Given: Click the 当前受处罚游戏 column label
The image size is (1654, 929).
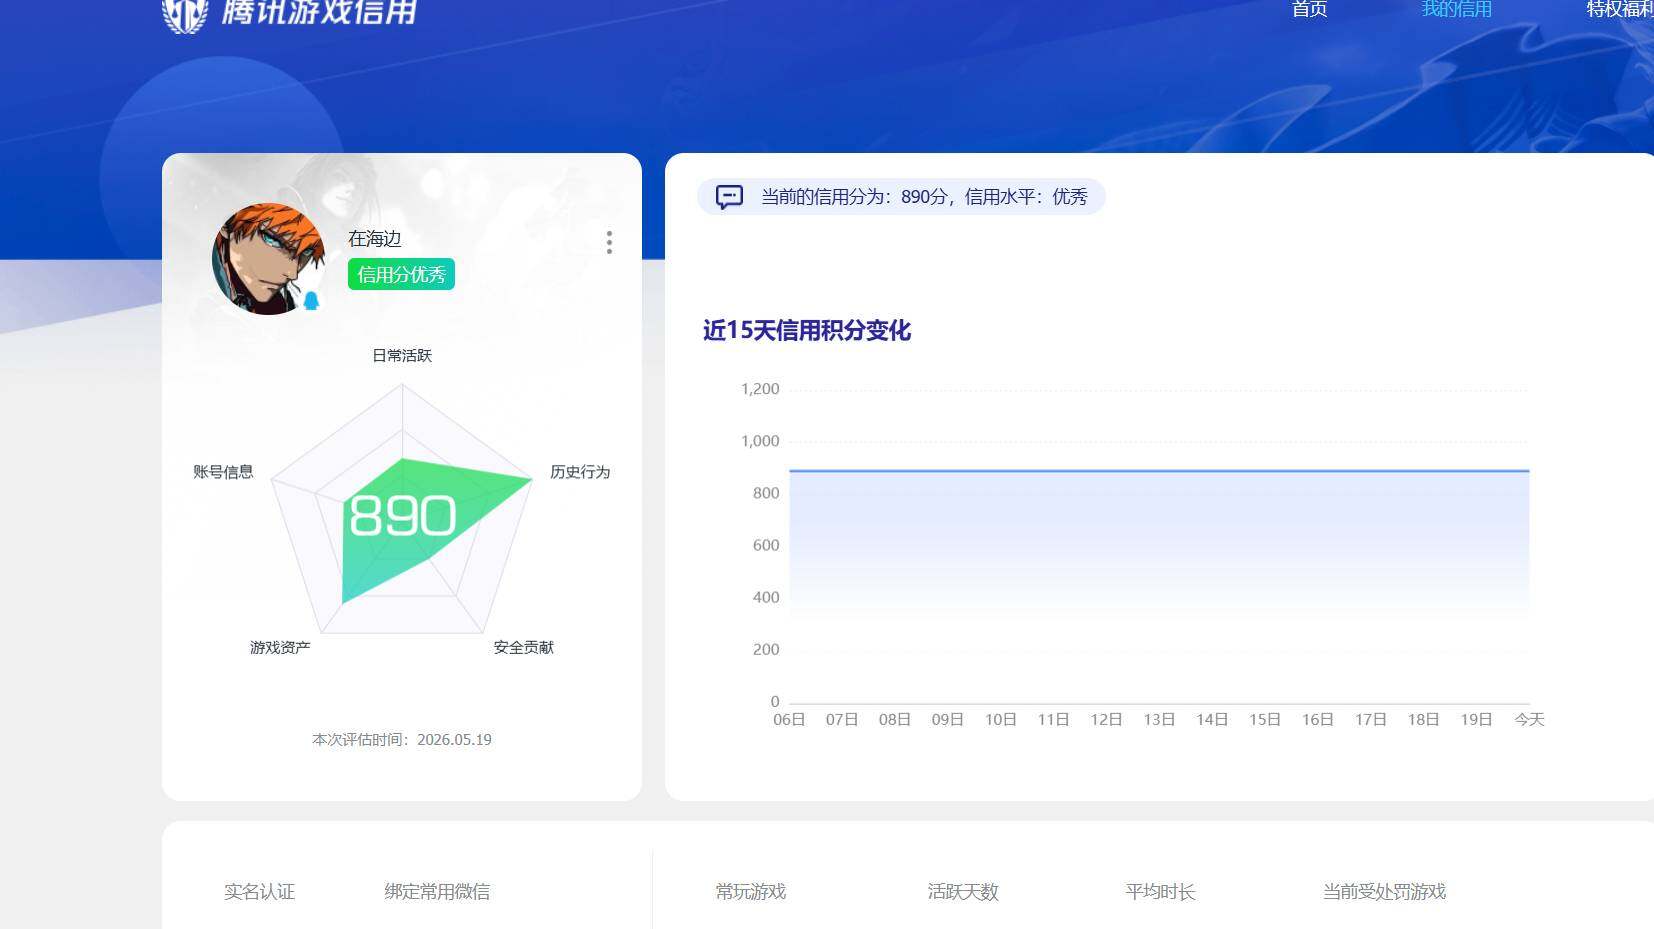Looking at the screenshot, I should coord(1384,891).
